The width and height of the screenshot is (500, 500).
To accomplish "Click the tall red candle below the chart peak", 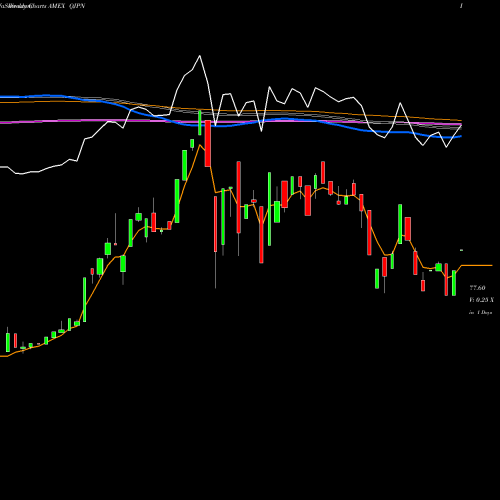I will point(208,144).
